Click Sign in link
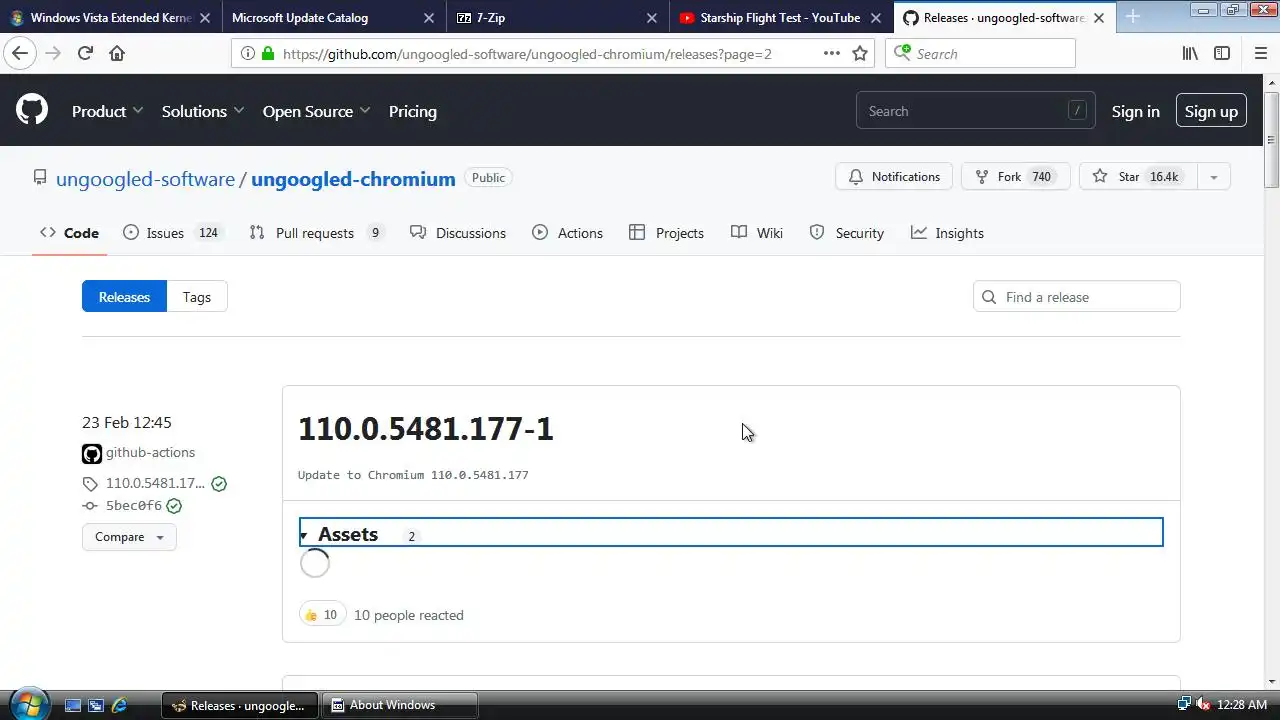The image size is (1280, 720). 1136,111
